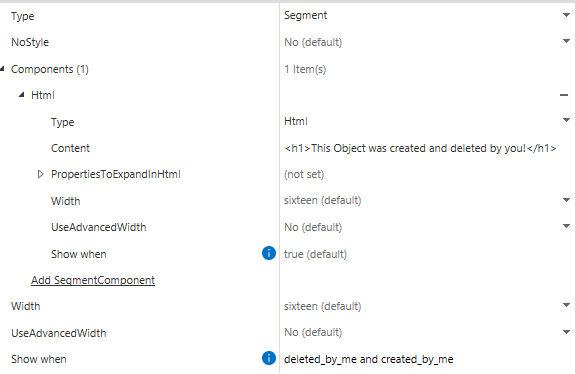Expand PropertiesToExpandInHtml node

tap(41, 174)
